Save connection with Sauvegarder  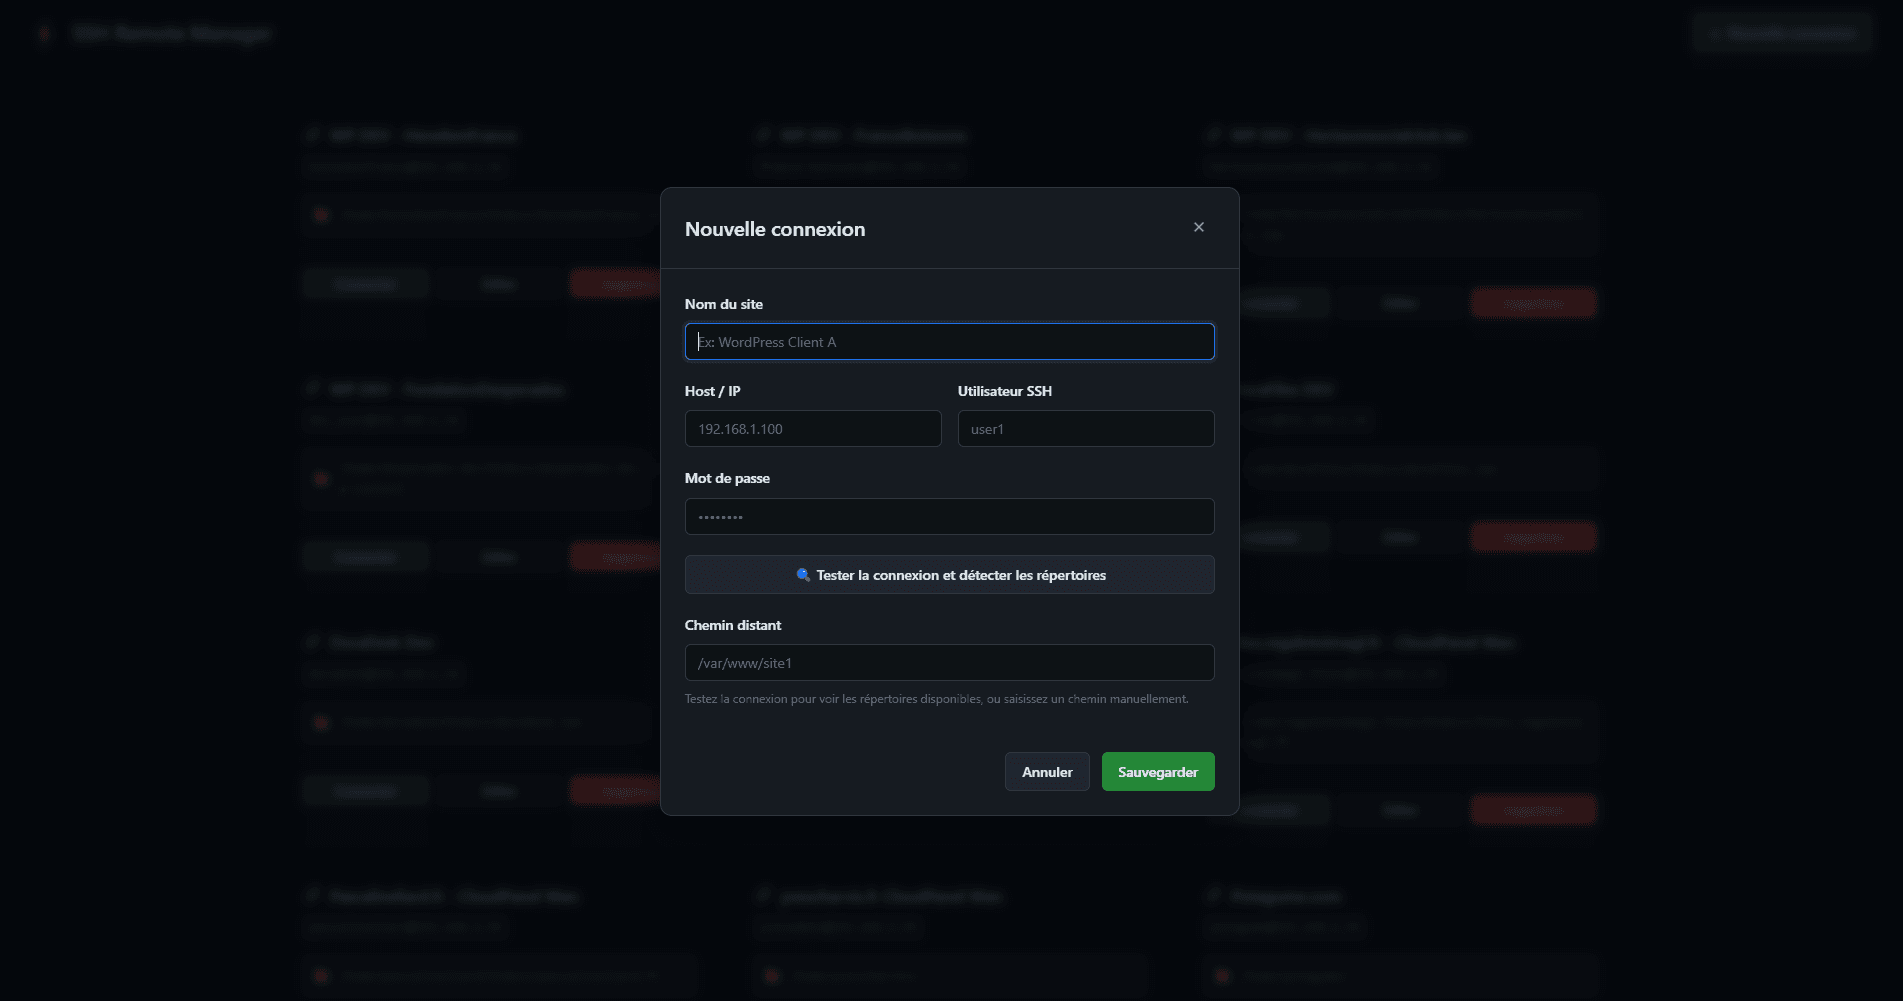tap(1157, 772)
